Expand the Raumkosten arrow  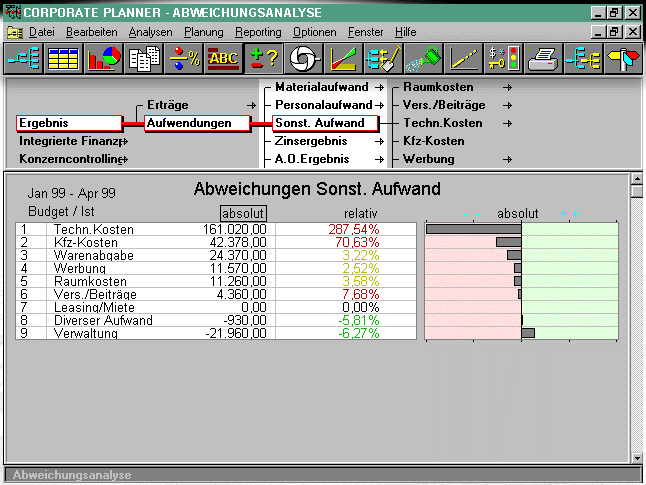point(507,87)
